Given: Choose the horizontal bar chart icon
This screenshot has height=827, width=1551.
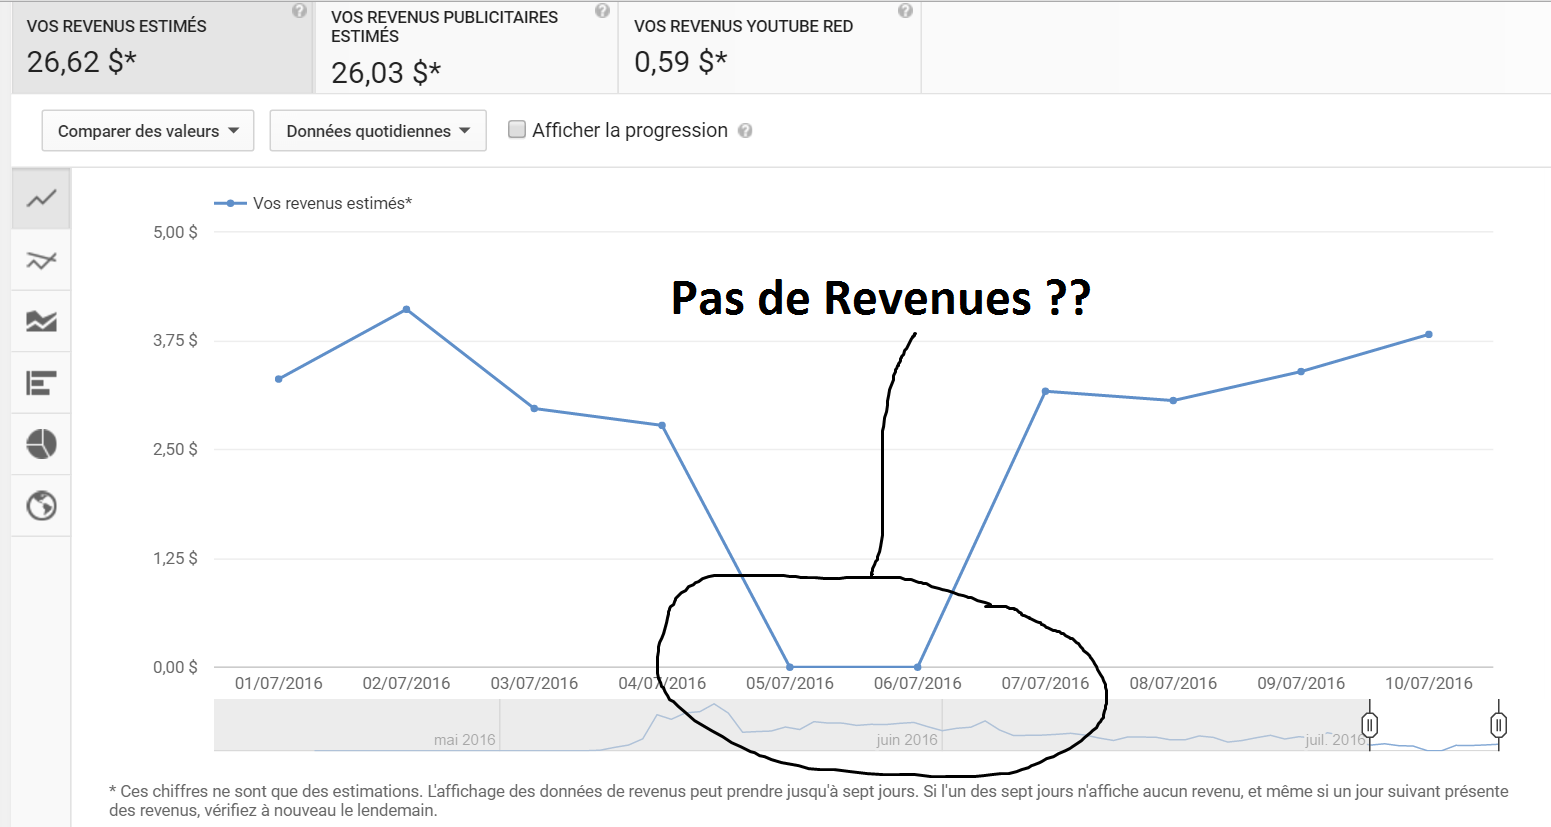Looking at the screenshot, I should pyautogui.click(x=41, y=383).
